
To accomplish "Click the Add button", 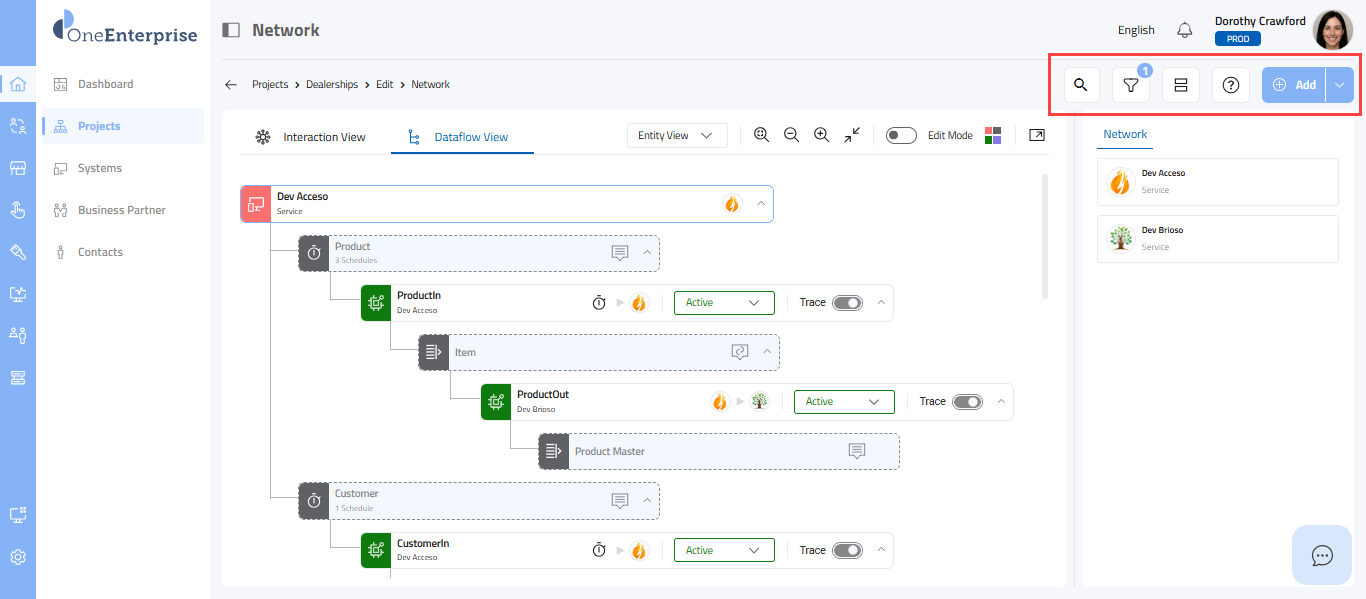I will pos(1295,86).
